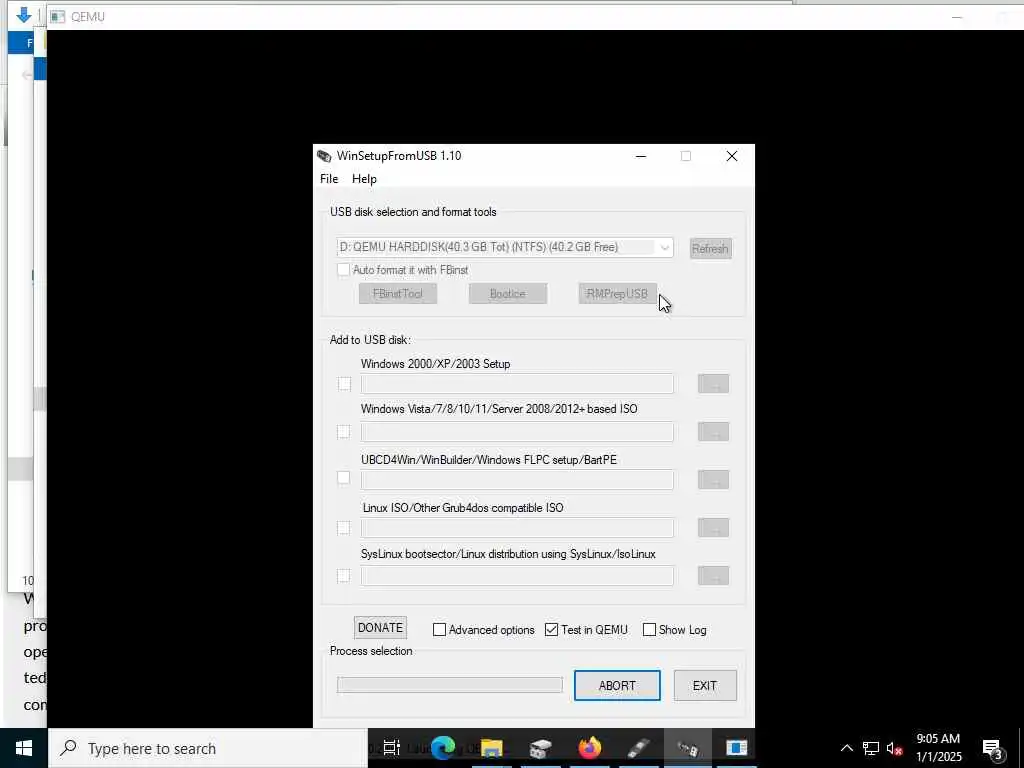
Task: Click the SysLinux bootsector path field
Action: coord(517,576)
